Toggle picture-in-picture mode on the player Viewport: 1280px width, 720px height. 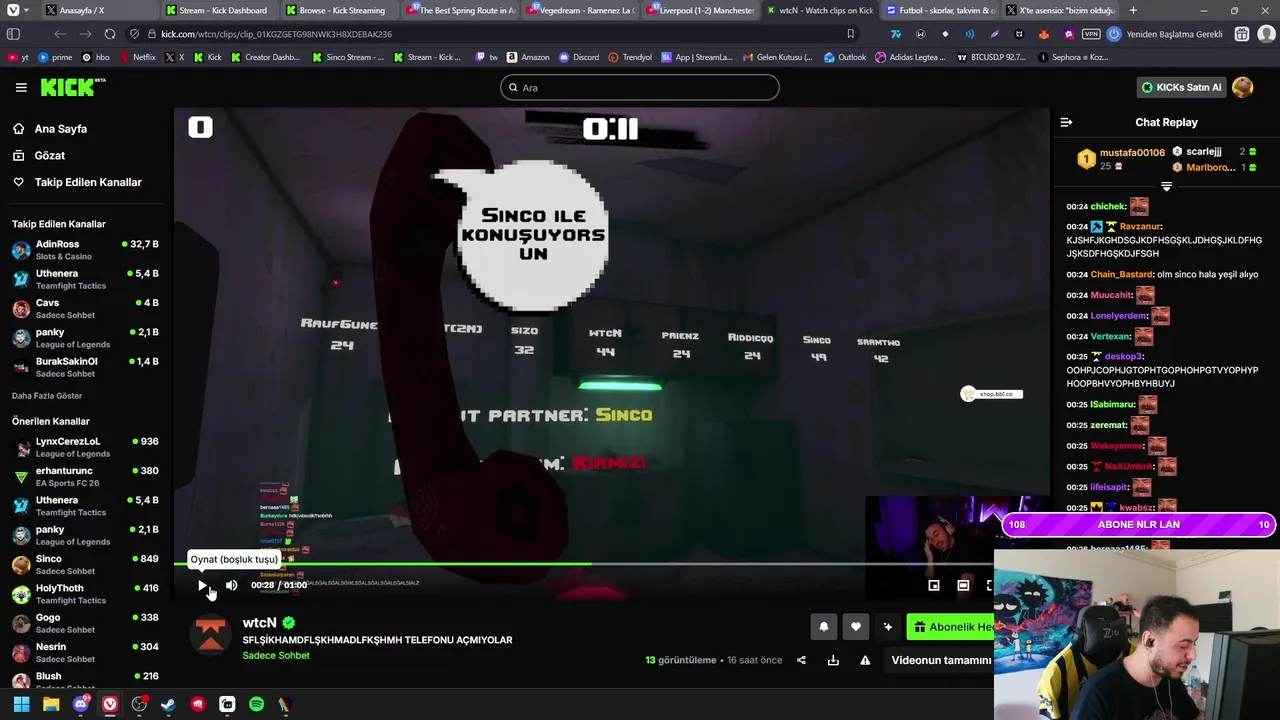coord(934,585)
